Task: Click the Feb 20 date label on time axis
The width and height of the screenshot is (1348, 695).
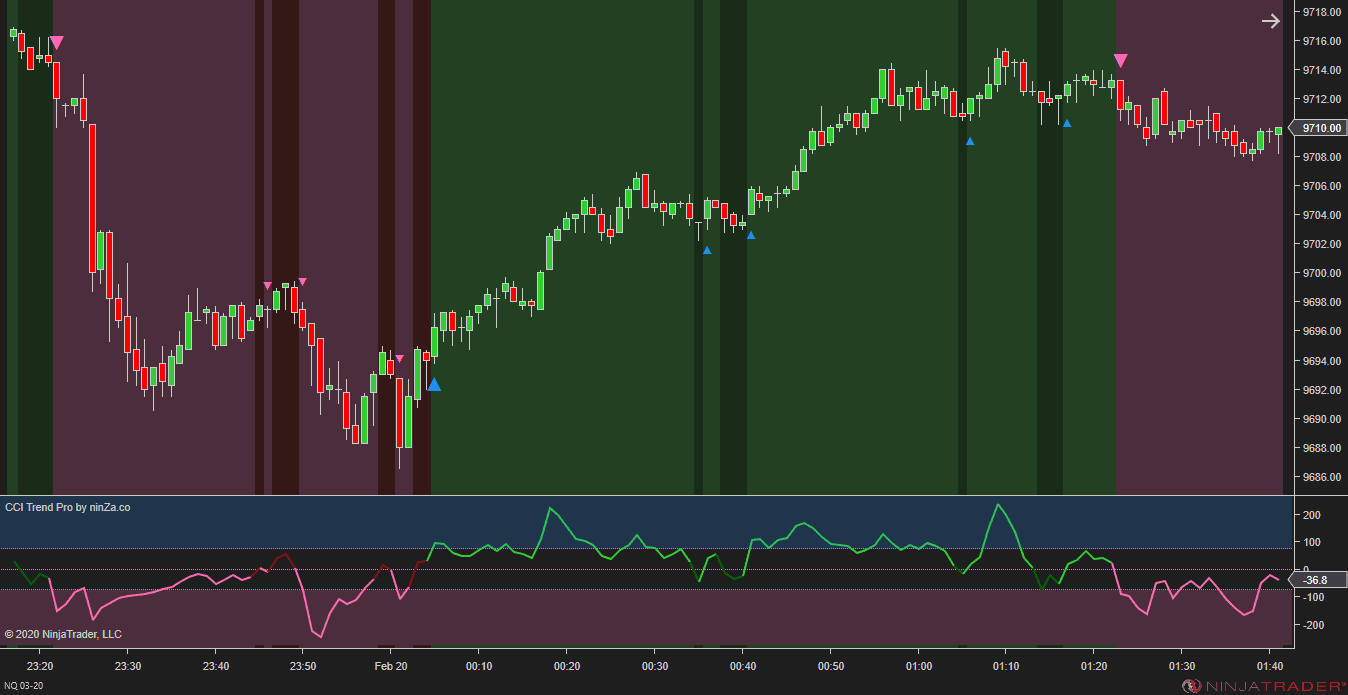Action: 391,666
